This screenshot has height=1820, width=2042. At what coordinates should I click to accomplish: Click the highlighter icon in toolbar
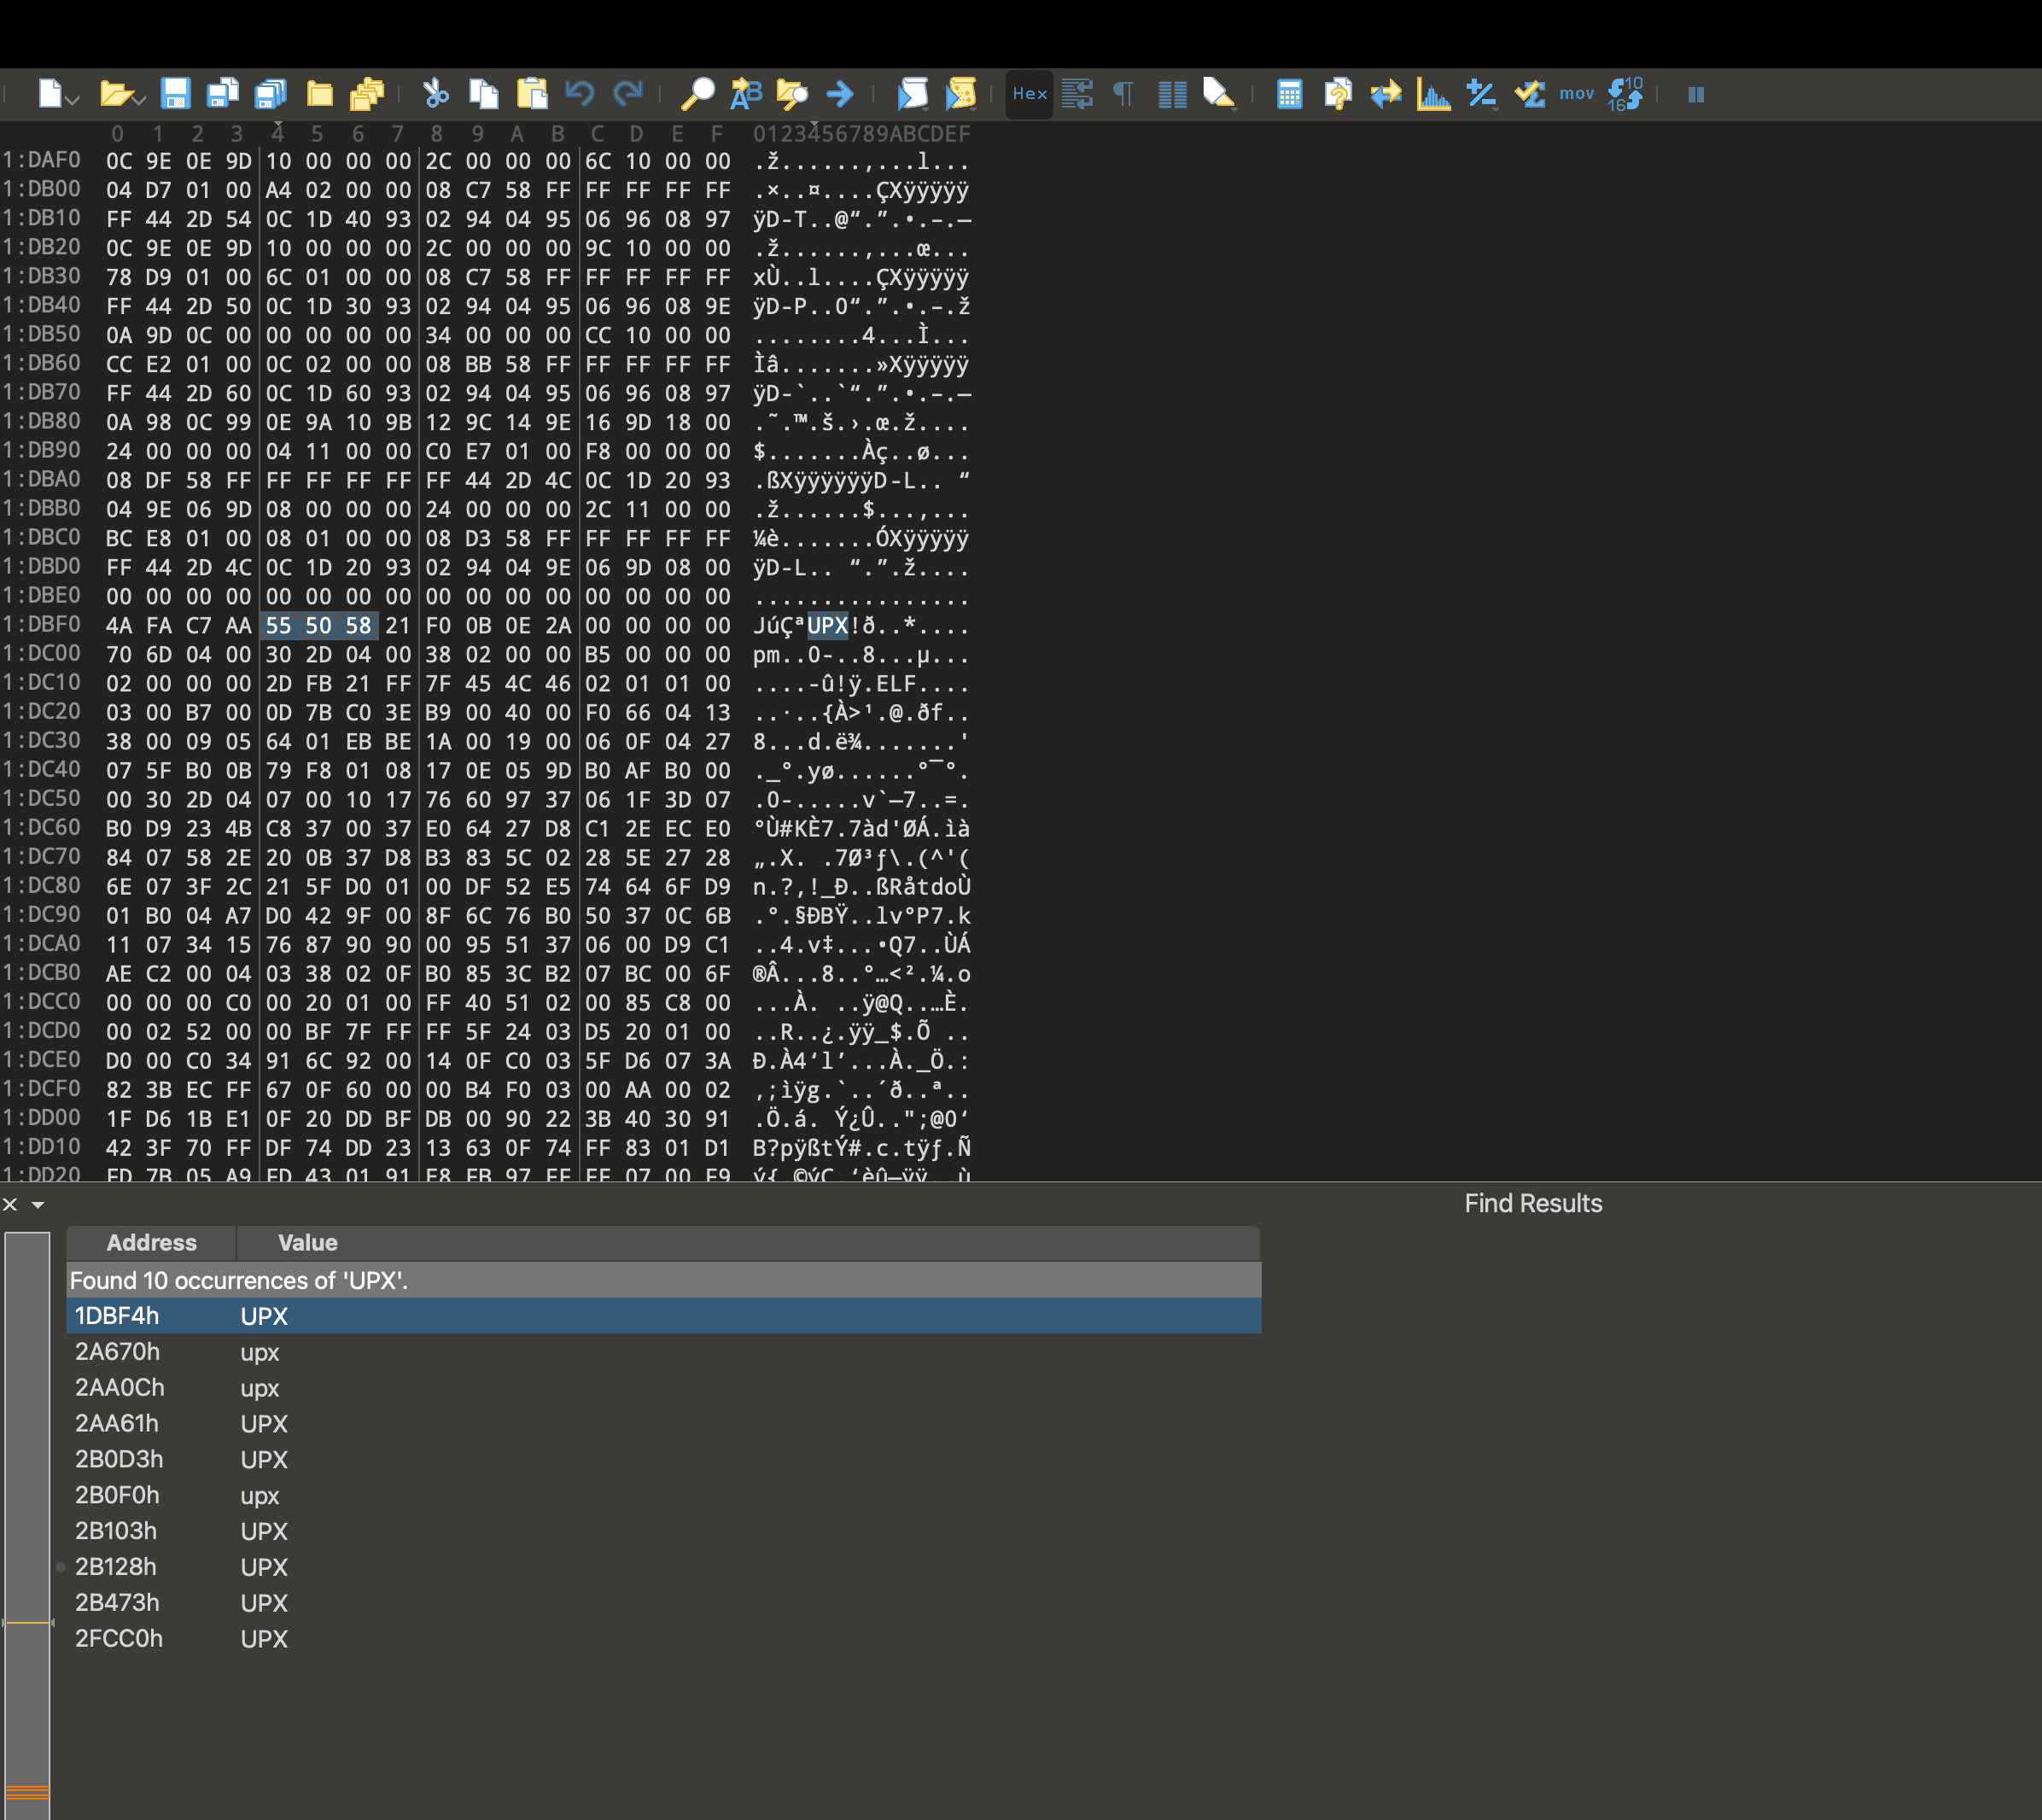[x=1220, y=94]
